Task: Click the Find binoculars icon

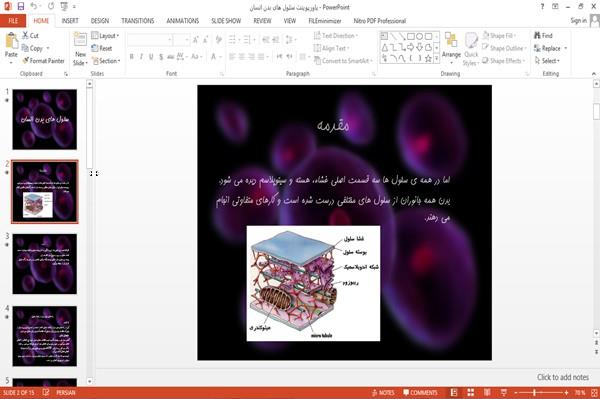Action: tap(537, 35)
